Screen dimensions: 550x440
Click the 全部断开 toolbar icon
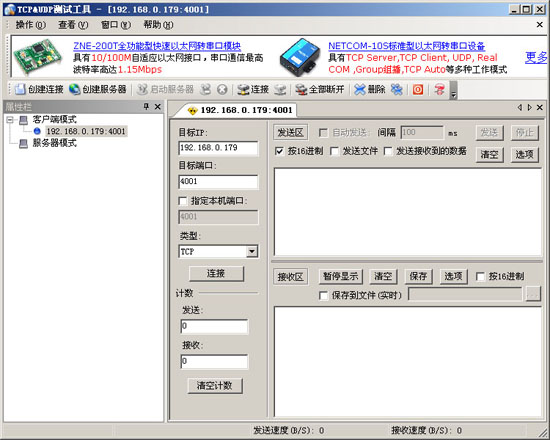point(301,90)
